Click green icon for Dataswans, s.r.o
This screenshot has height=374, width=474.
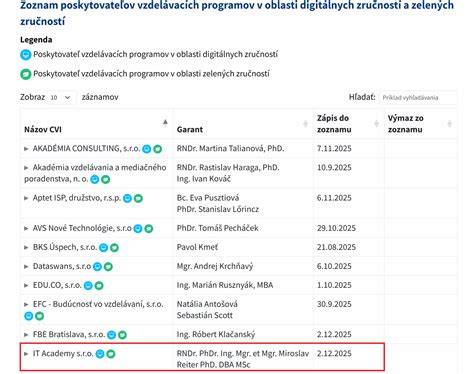(108, 267)
